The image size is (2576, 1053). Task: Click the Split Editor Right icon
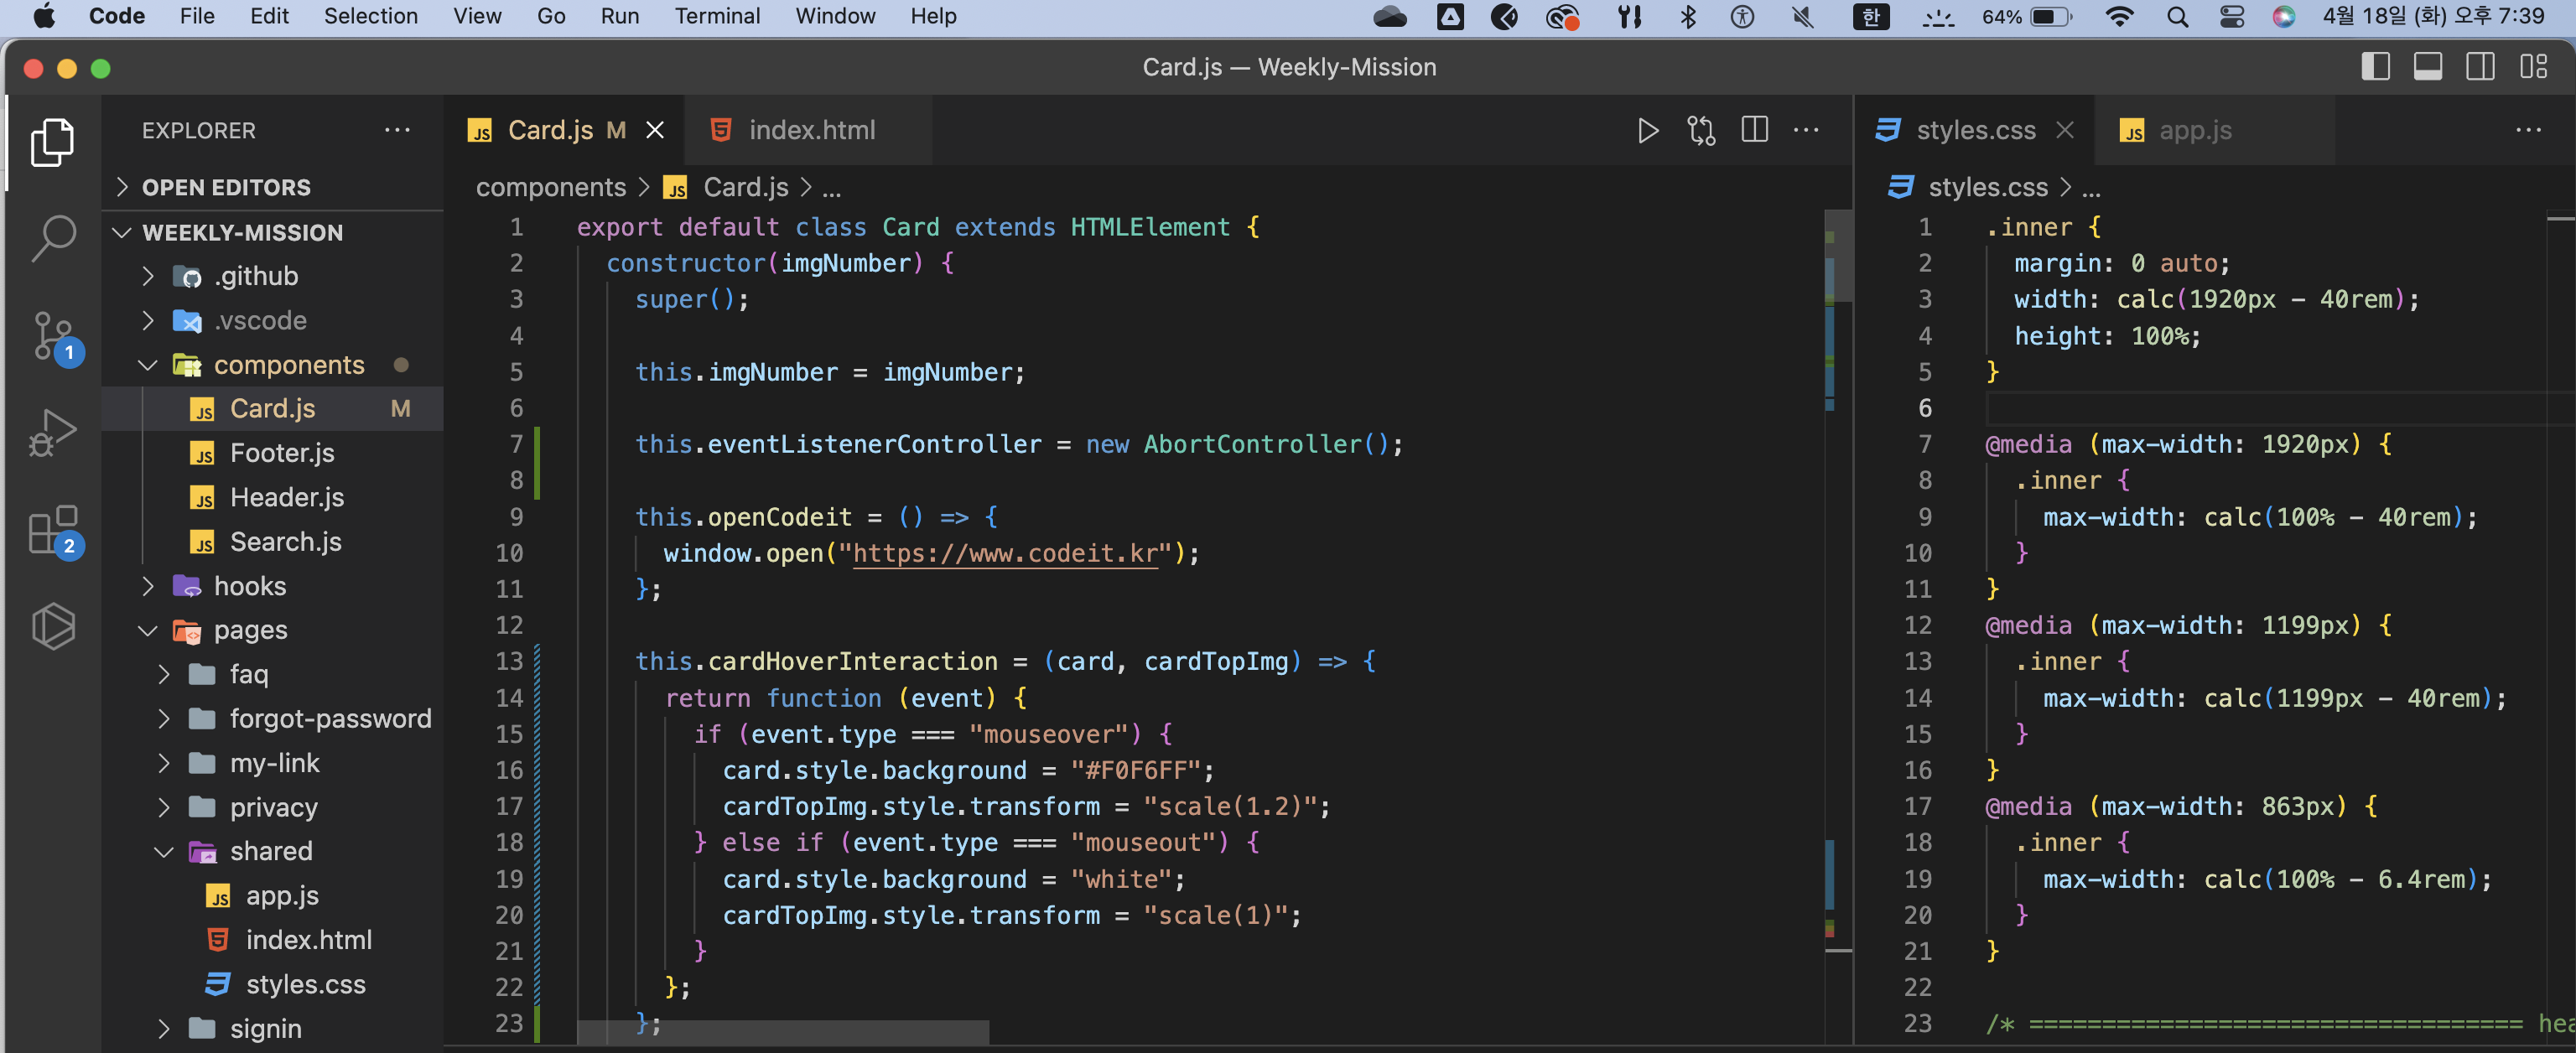coord(1754,130)
